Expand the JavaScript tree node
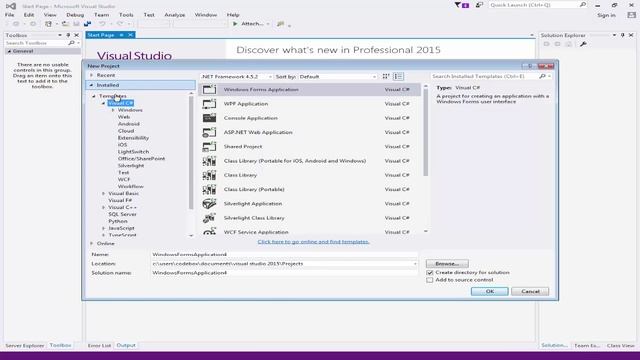Viewport: 640px width, 360px height. coord(103,228)
